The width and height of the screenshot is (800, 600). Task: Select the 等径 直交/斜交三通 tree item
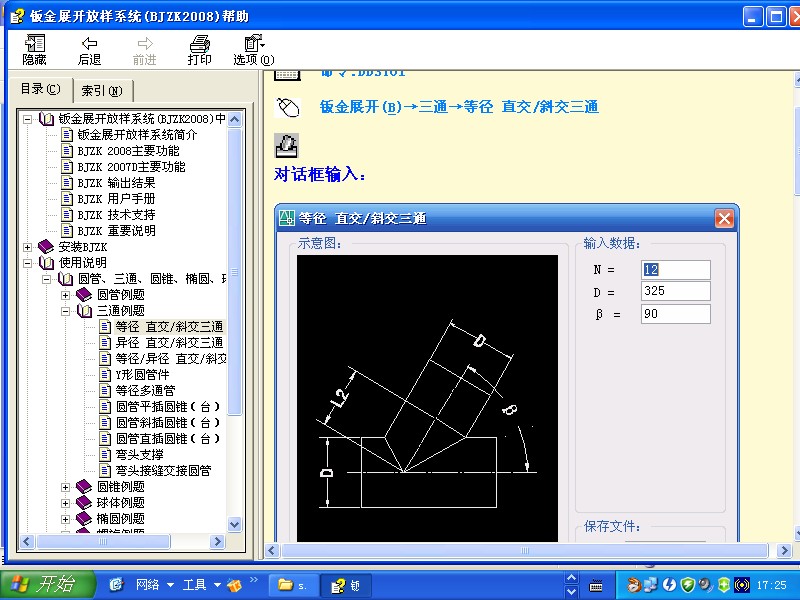[x=169, y=327]
